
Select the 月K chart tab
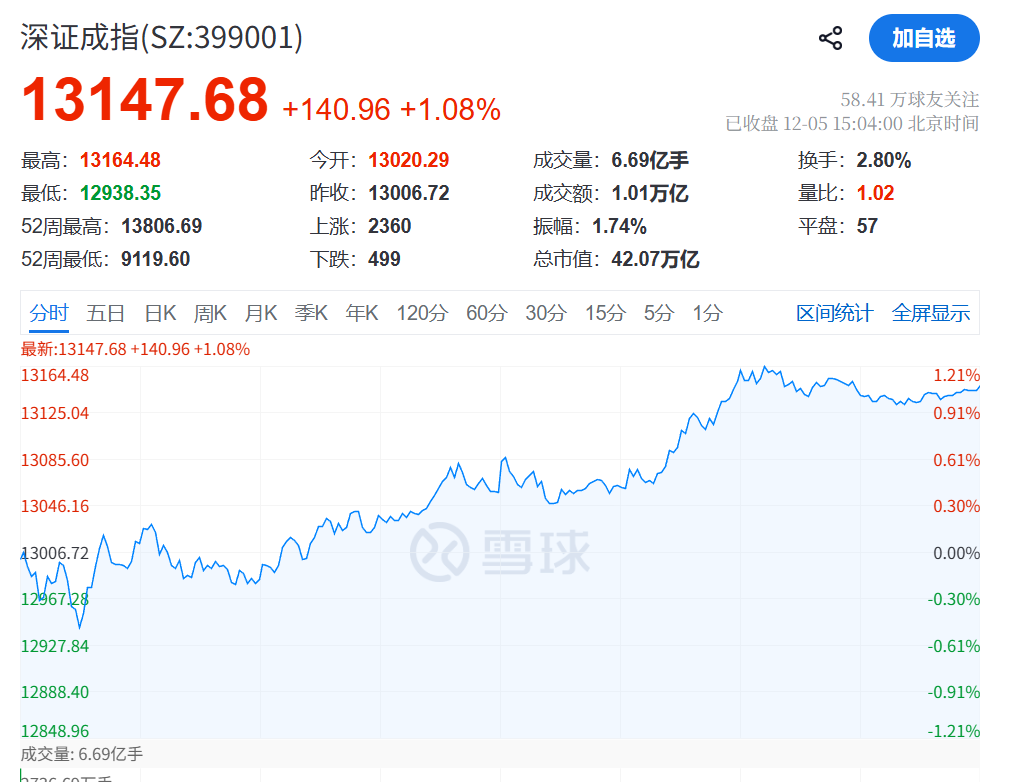(x=261, y=313)
